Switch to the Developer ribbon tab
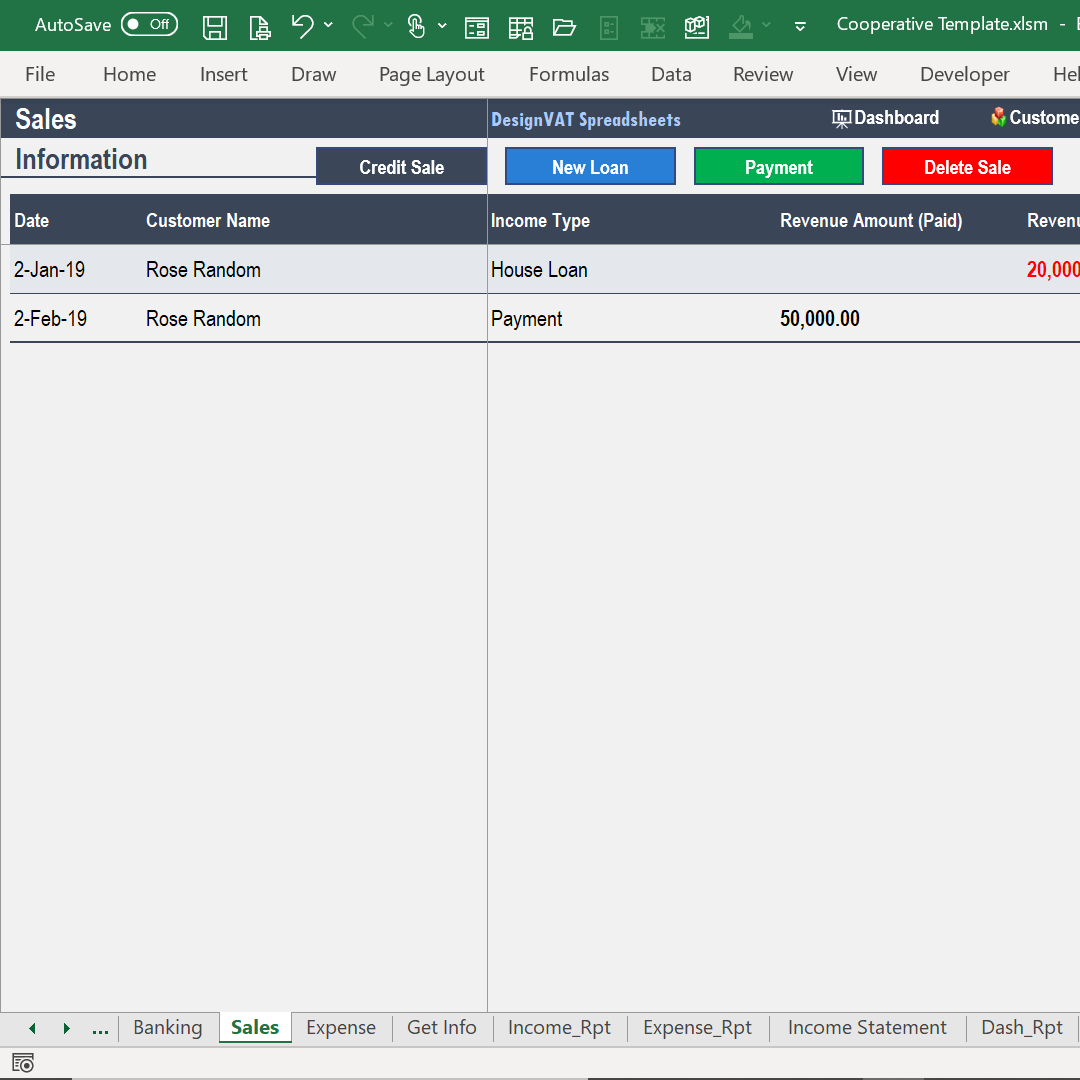 click(x=963, y=74)
